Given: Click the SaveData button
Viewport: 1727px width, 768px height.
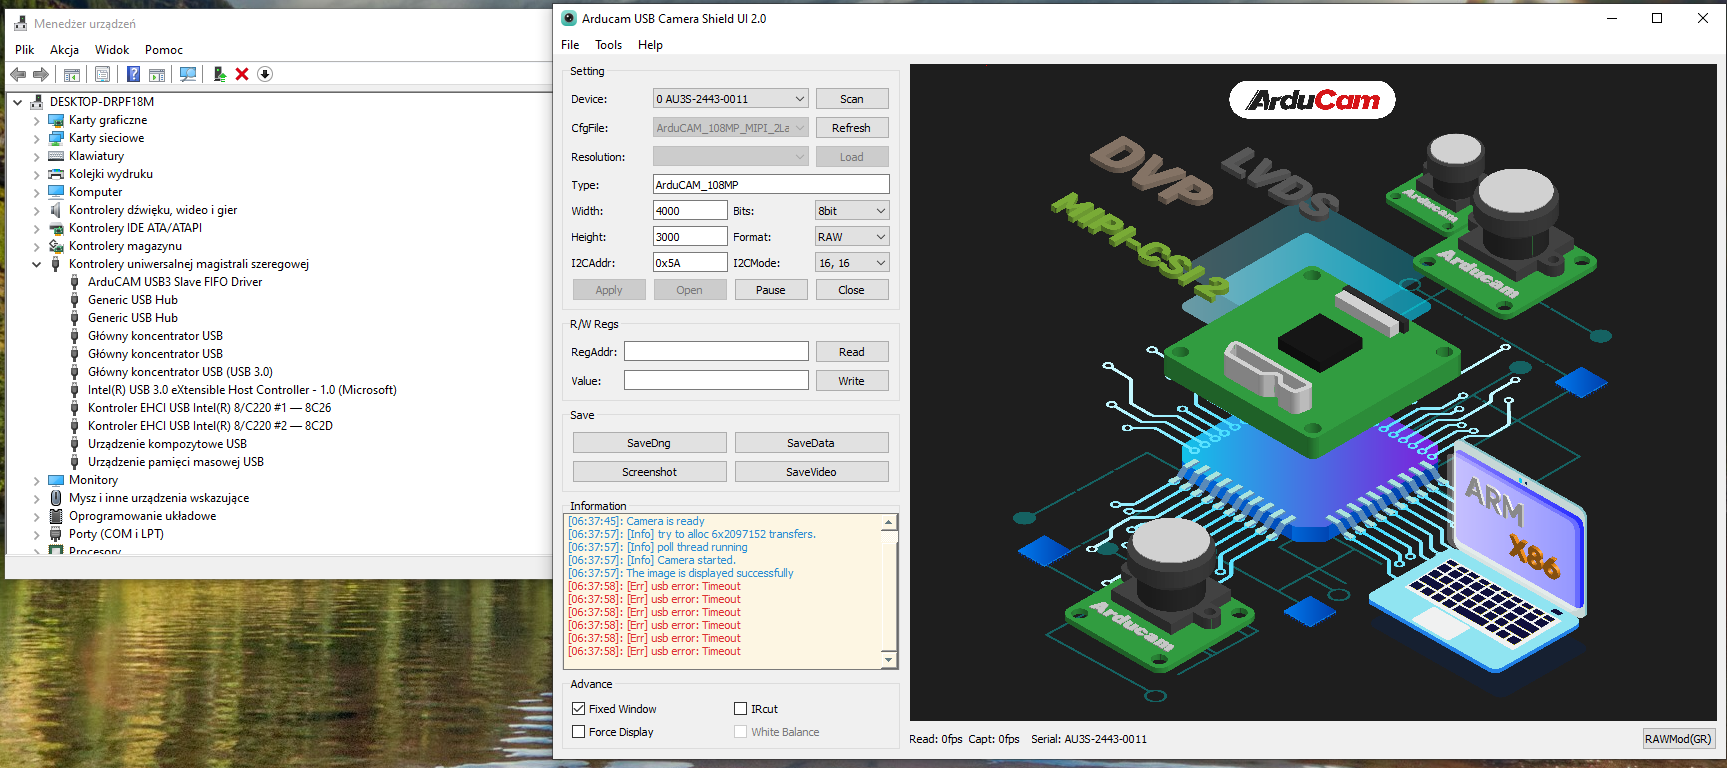Looking at the screenshot, I should [812, 443].
